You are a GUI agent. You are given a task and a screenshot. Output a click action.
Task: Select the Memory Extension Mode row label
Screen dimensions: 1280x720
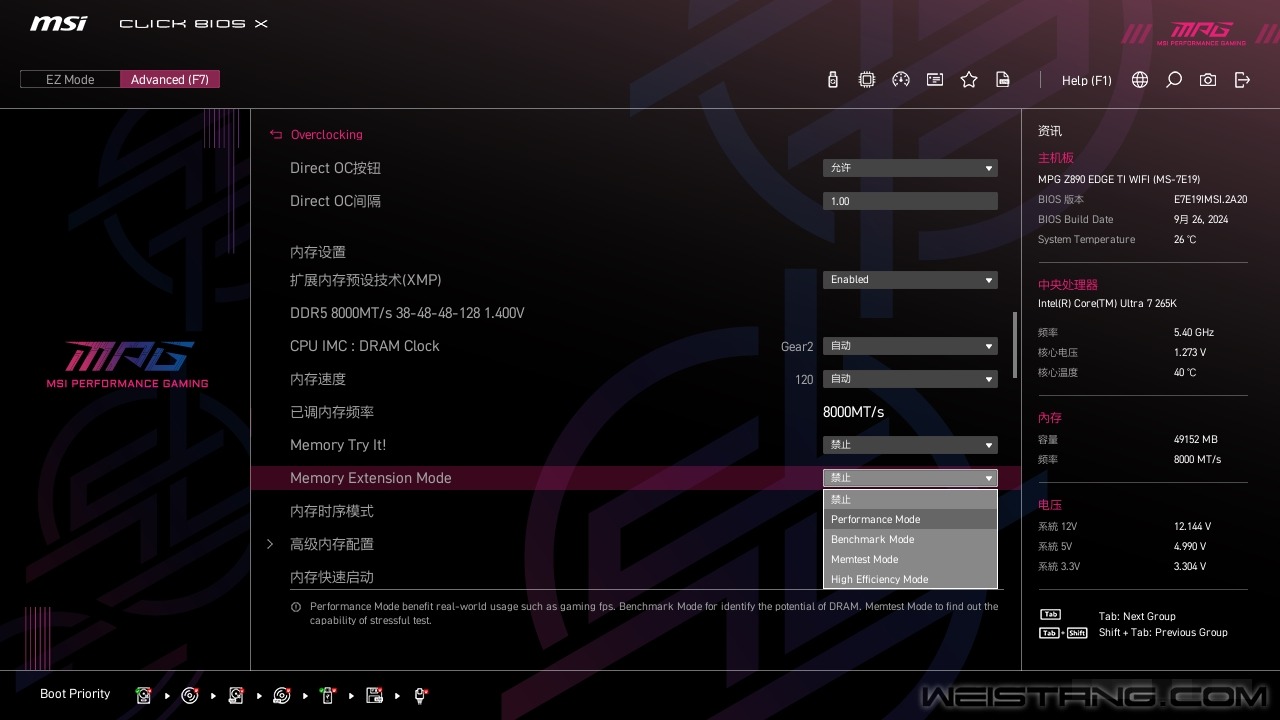coord(371,478)
